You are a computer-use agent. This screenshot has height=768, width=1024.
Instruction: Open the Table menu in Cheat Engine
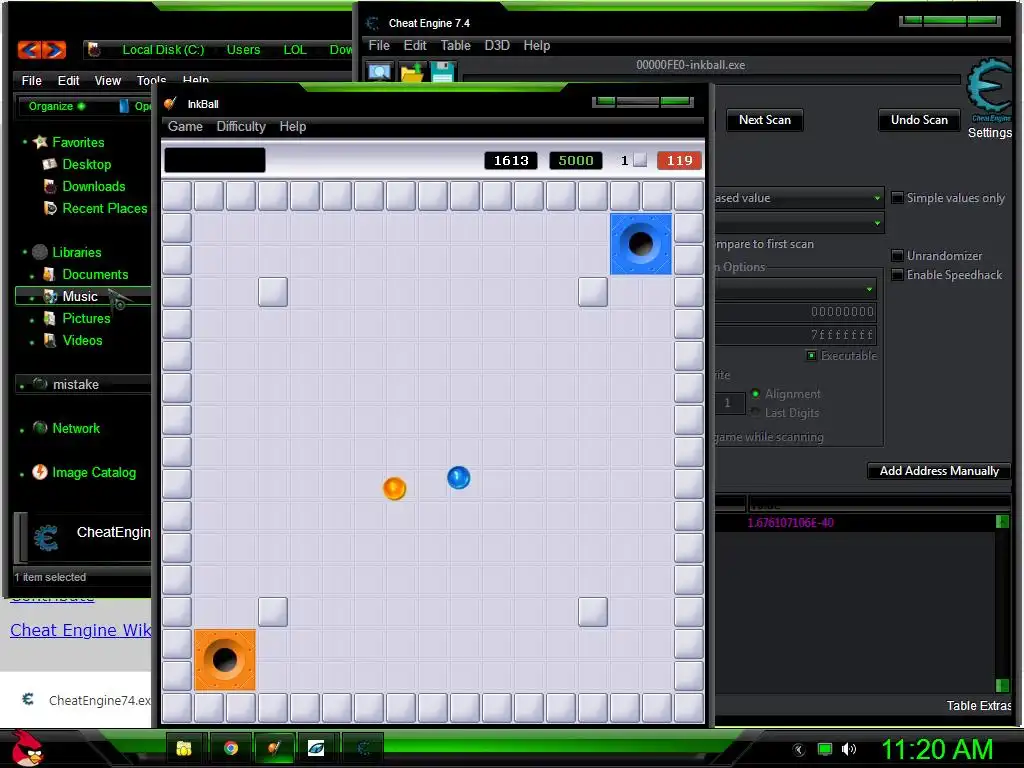point(455,45)
